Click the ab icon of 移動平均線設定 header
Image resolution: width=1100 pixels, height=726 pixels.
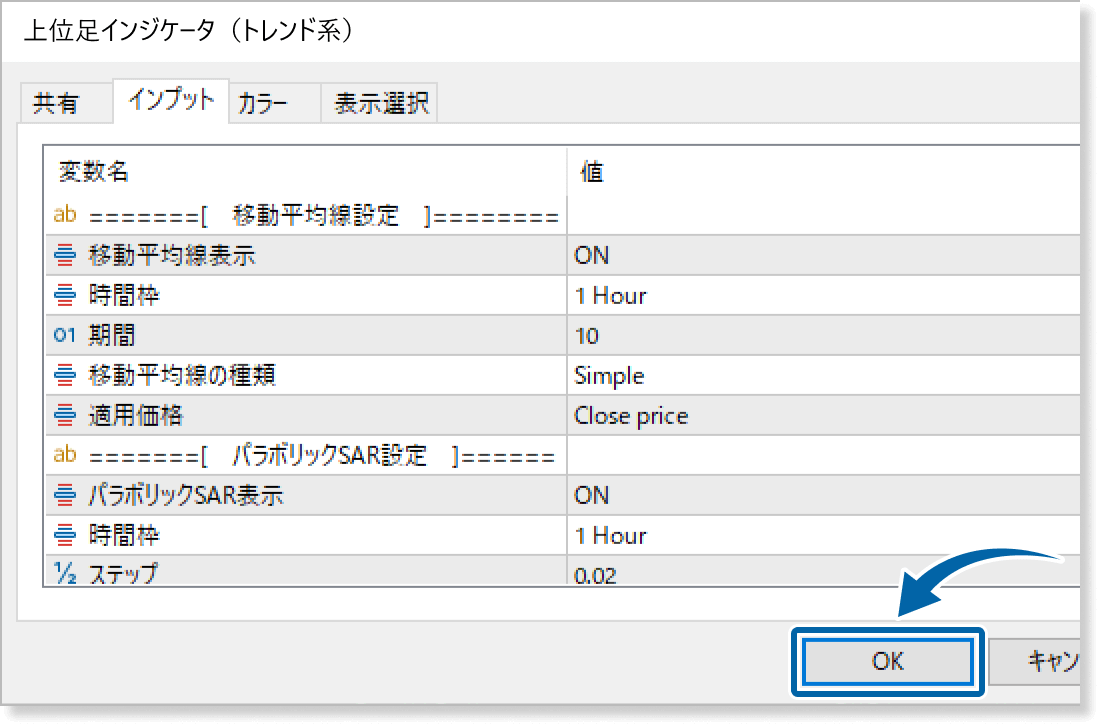coord(65,215)
